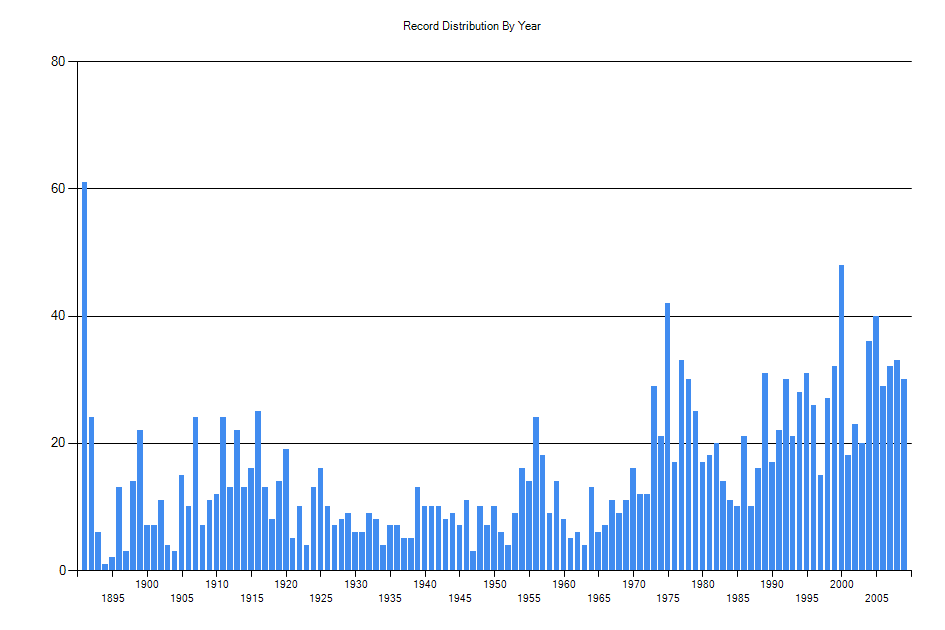
Task: Click the y-axis label 80
Action: [58, 61]
